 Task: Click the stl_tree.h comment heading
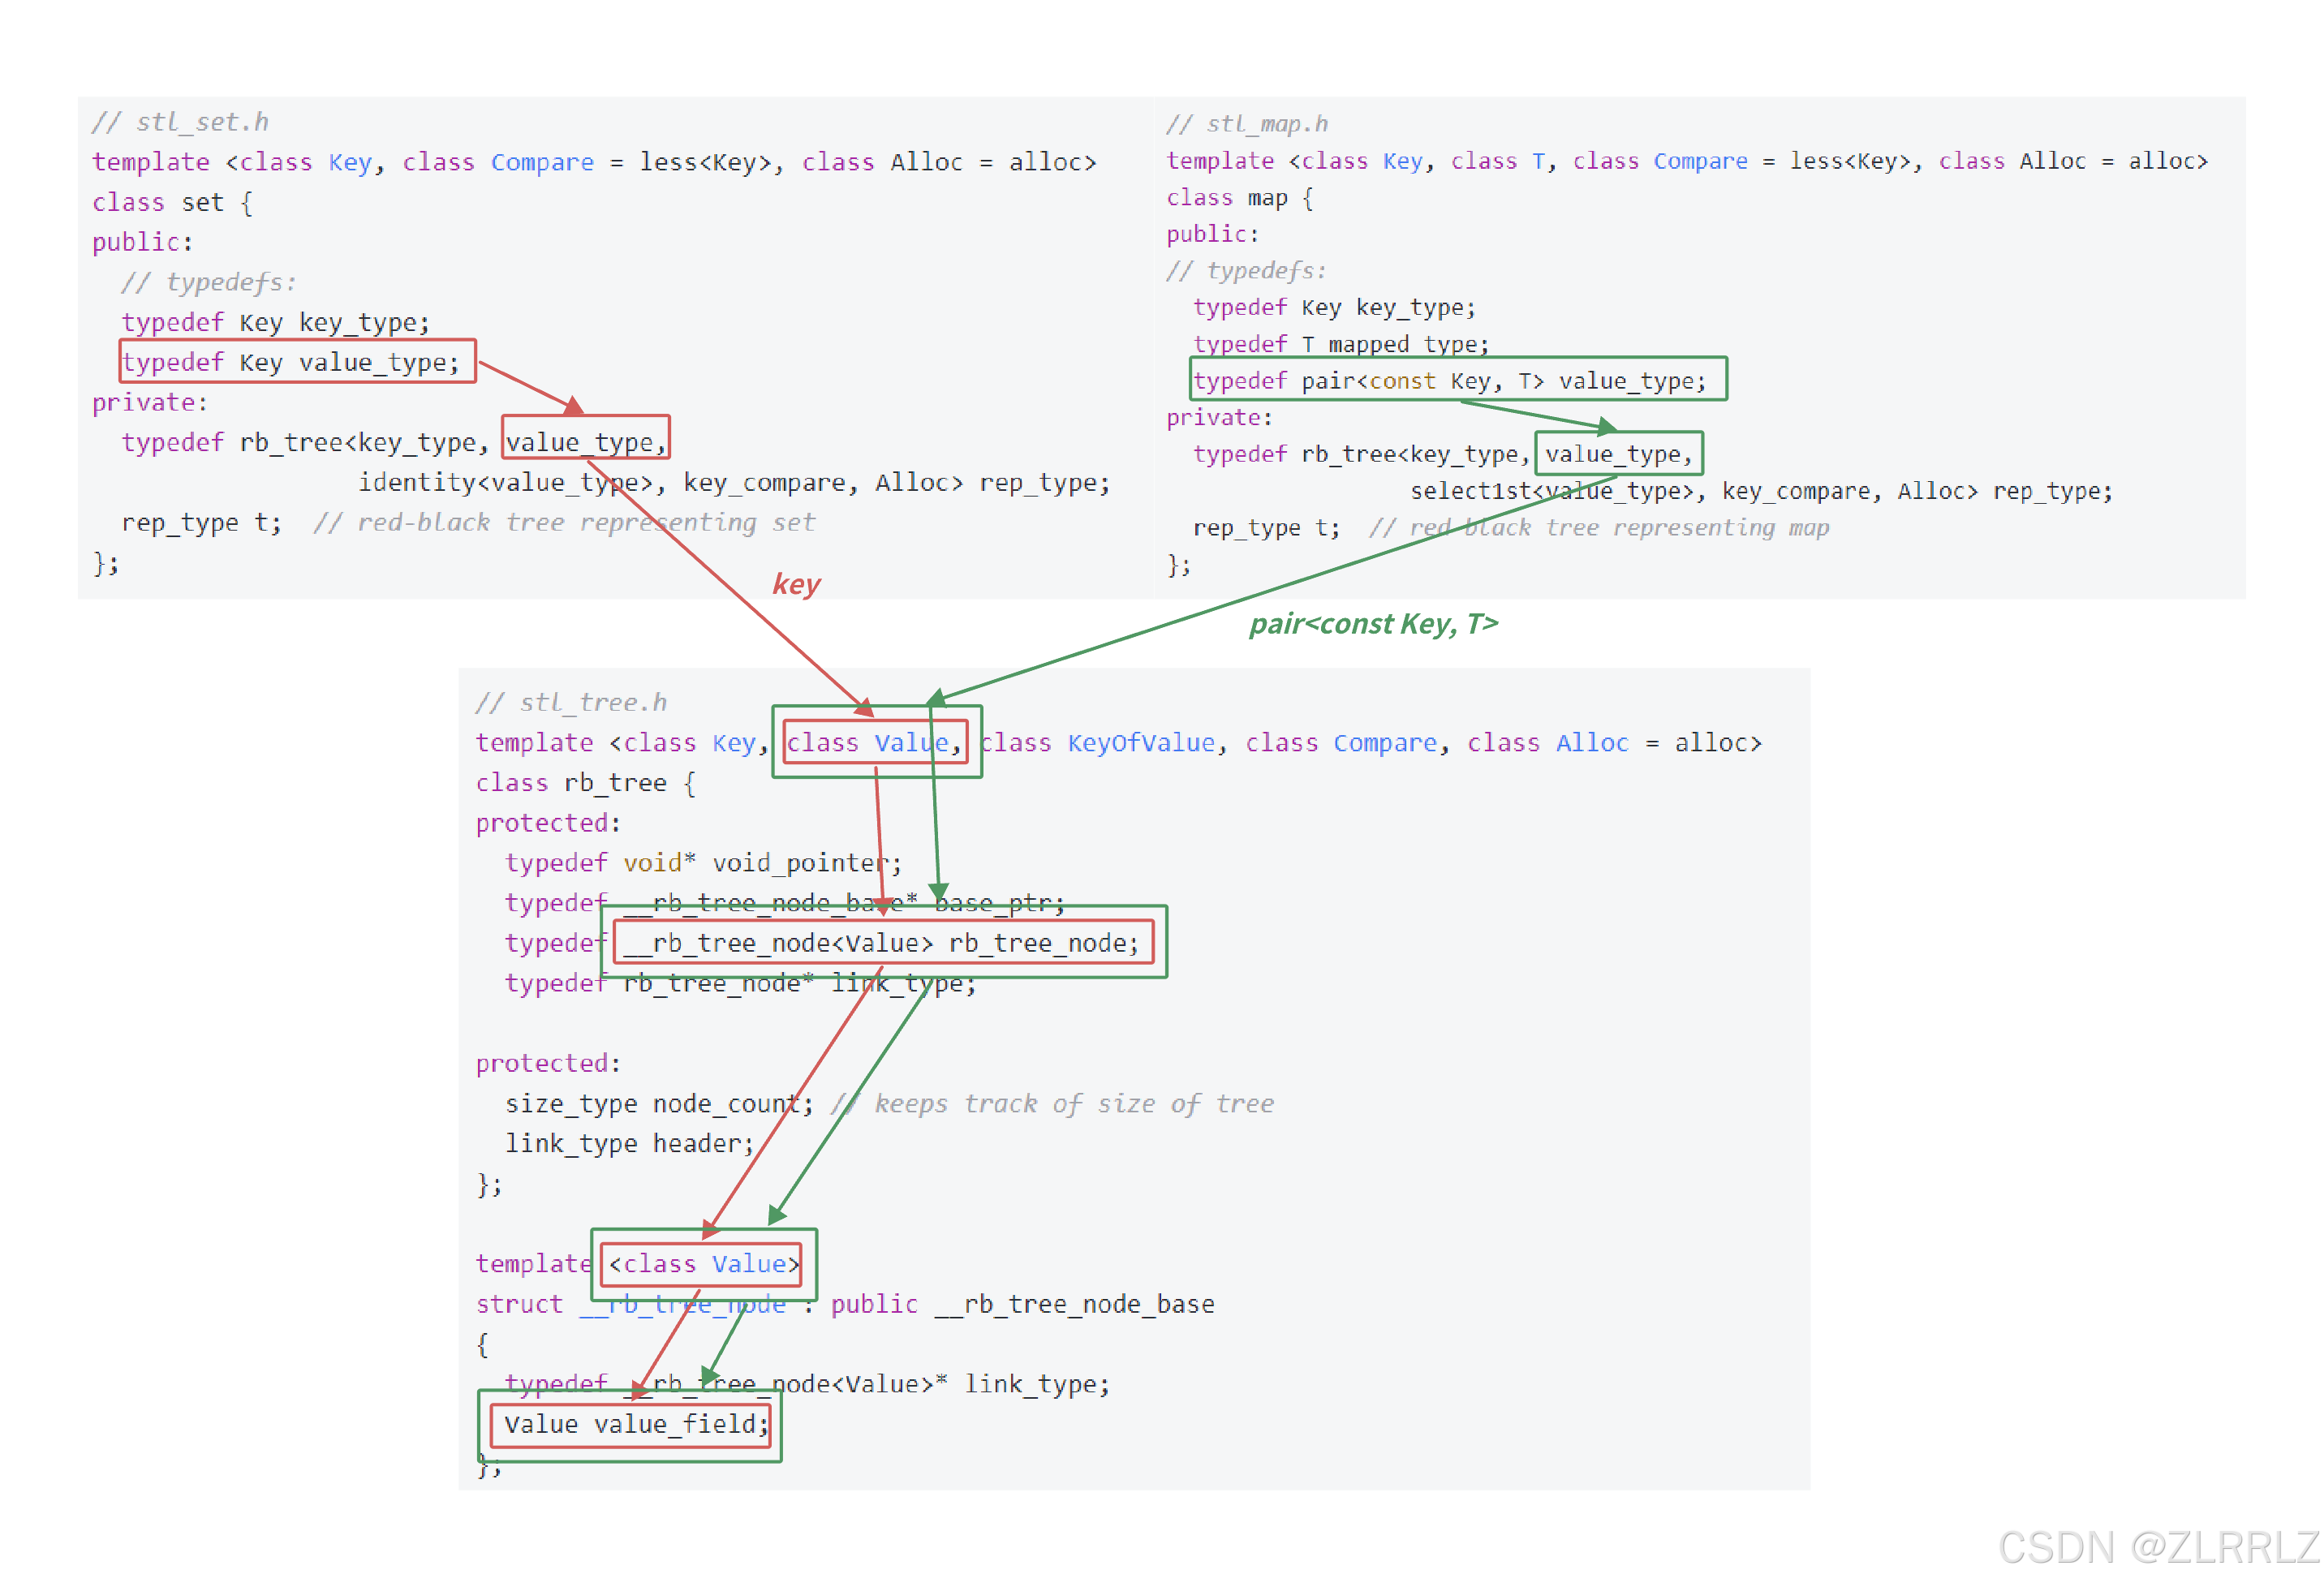point(572,701)
